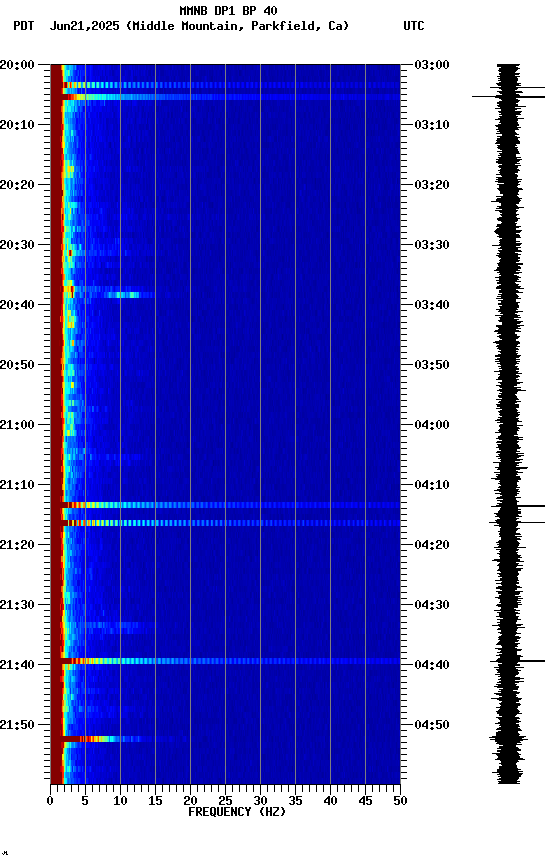Click the UTC time label 04:30
The height and width of the screenshot is (864, 552).
432,605
